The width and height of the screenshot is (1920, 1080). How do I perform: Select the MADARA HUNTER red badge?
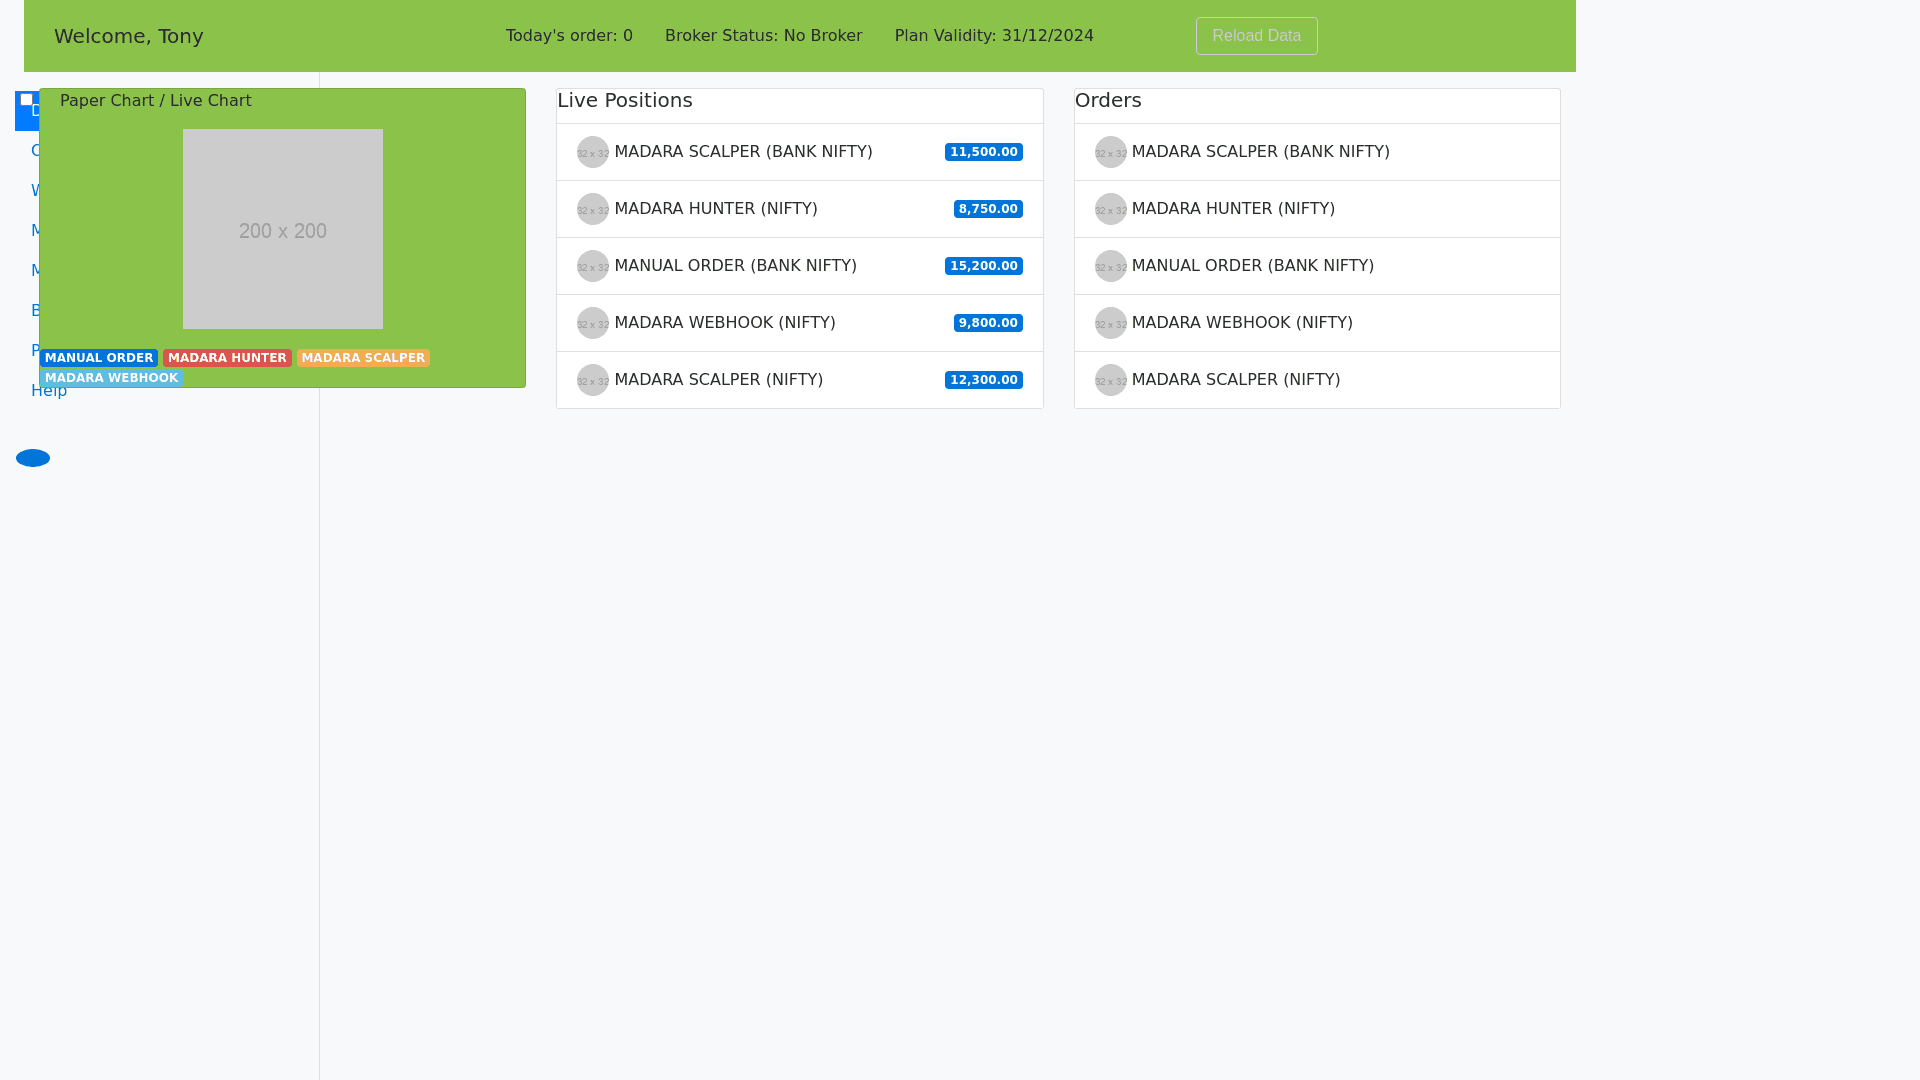click(227, 358)
